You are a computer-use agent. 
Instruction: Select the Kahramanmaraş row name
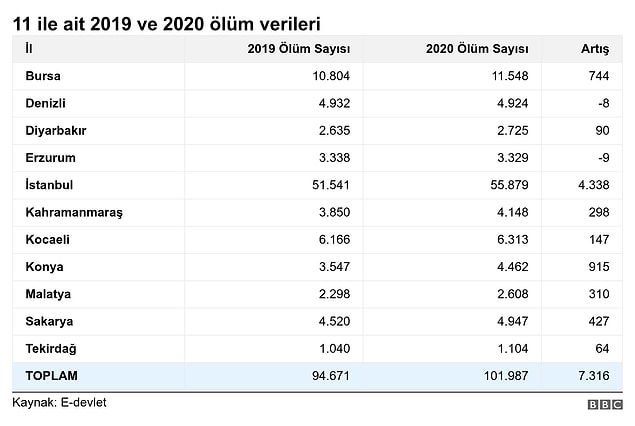click(74, 212)
